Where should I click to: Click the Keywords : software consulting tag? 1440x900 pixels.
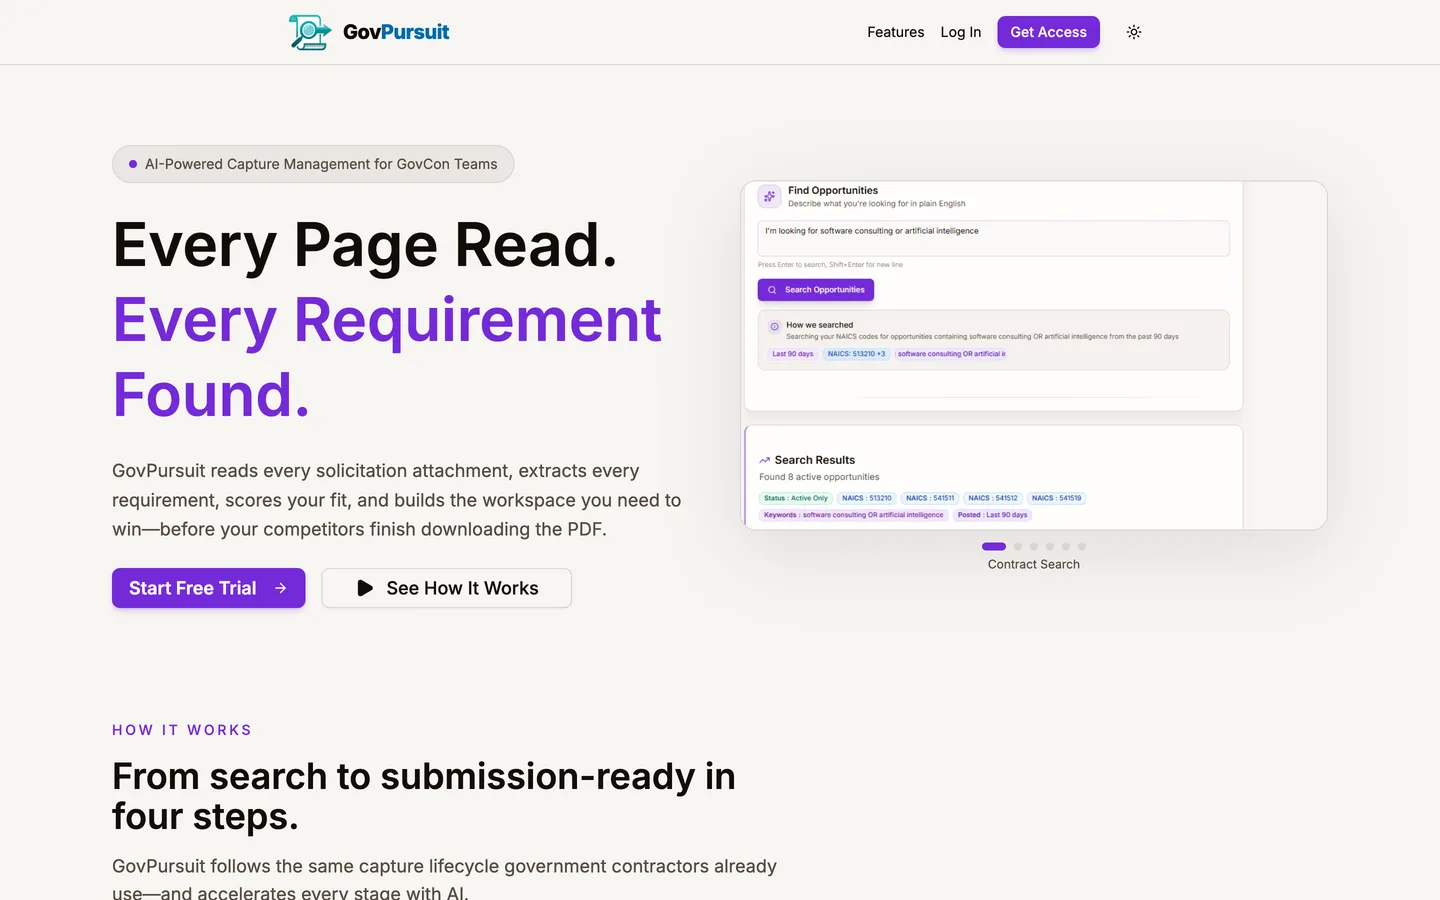854,515
